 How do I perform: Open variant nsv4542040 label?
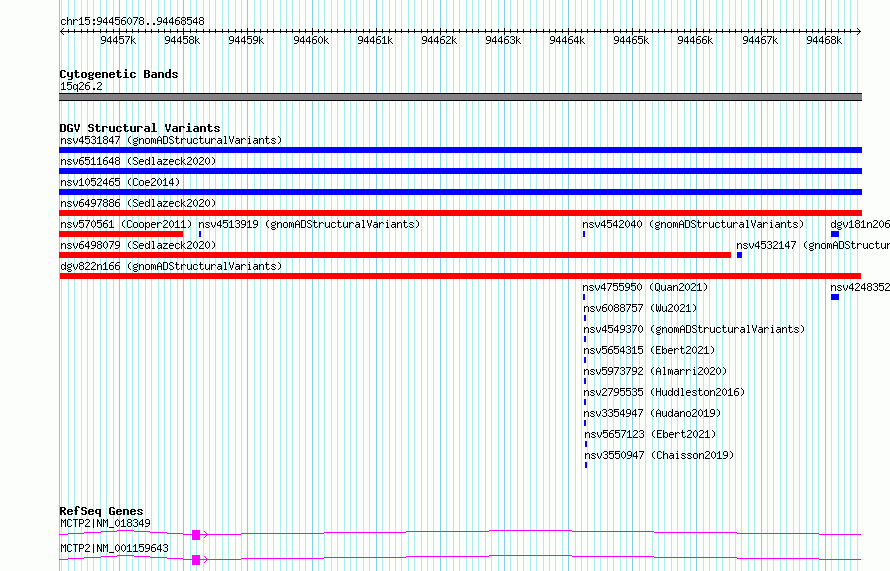pyautogui.click(x=693, y=224)
